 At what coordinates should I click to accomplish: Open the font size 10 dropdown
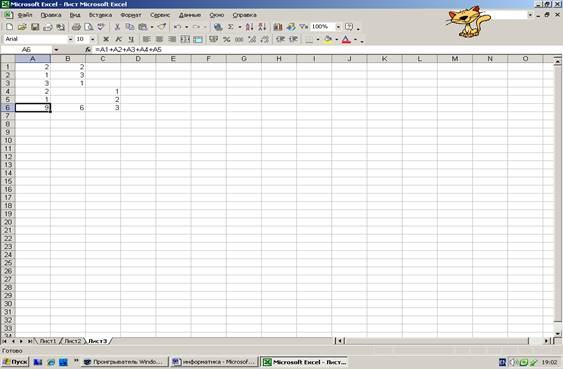click(x=93, y=39)
